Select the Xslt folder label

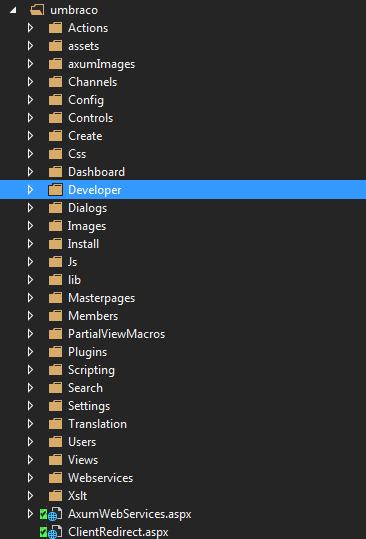(x=78, y=496)
